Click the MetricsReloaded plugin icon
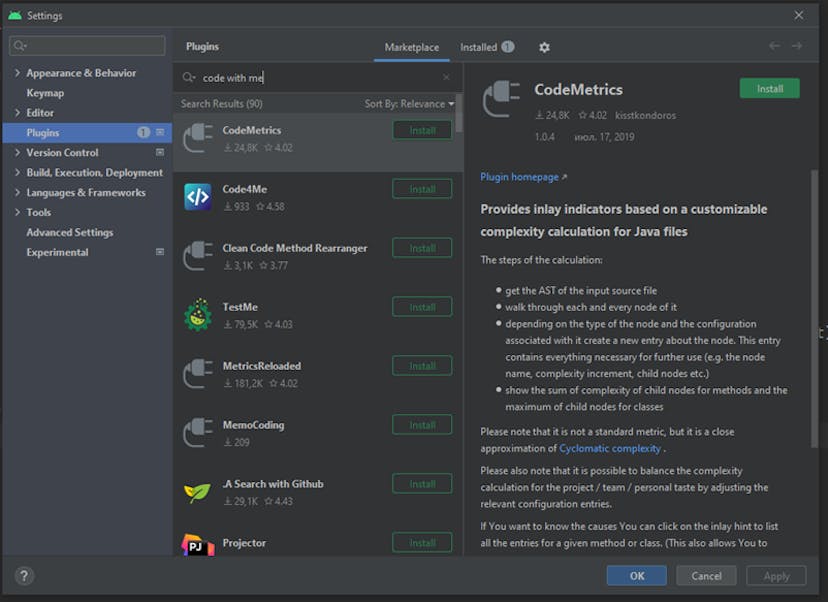The width and height of the screenshot is (828, 602). (x=197, y=374)
